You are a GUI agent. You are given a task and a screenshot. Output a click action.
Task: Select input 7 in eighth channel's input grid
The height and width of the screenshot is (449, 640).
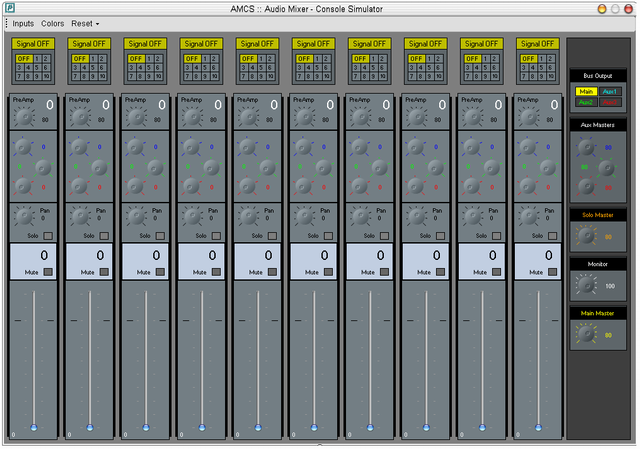pos(412,76)
